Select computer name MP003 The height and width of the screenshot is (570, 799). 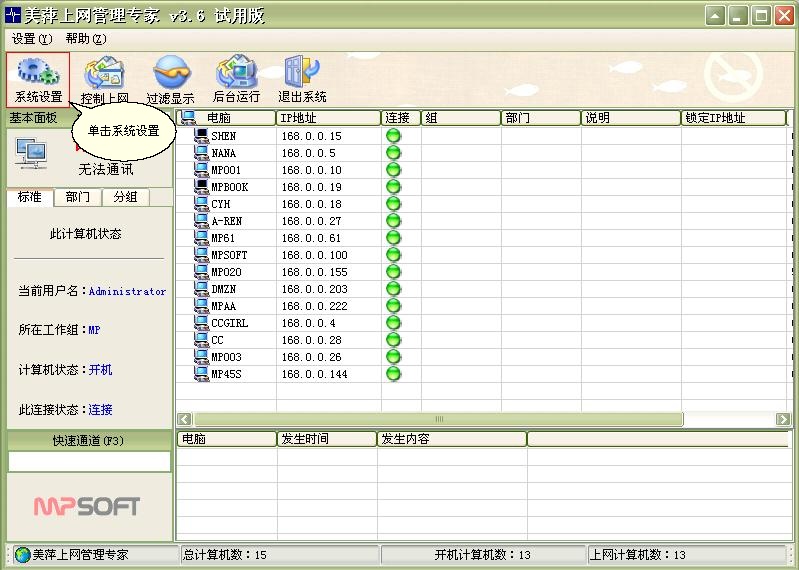coord(226,357)
